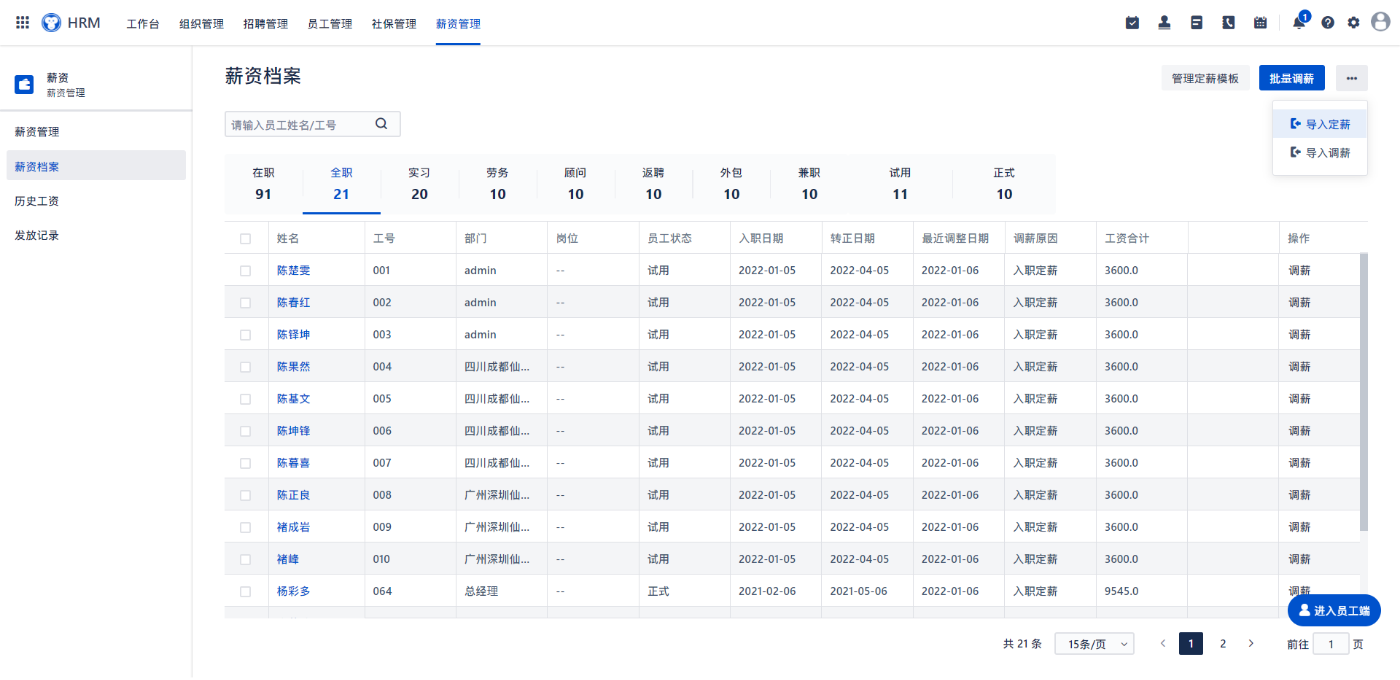
Task: Click the blue wallet icon beside 薪资
Action: pos(24,84)
